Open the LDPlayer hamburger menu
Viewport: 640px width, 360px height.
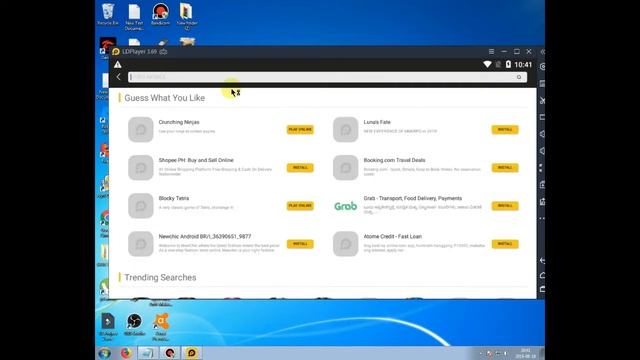coord(491,51)
